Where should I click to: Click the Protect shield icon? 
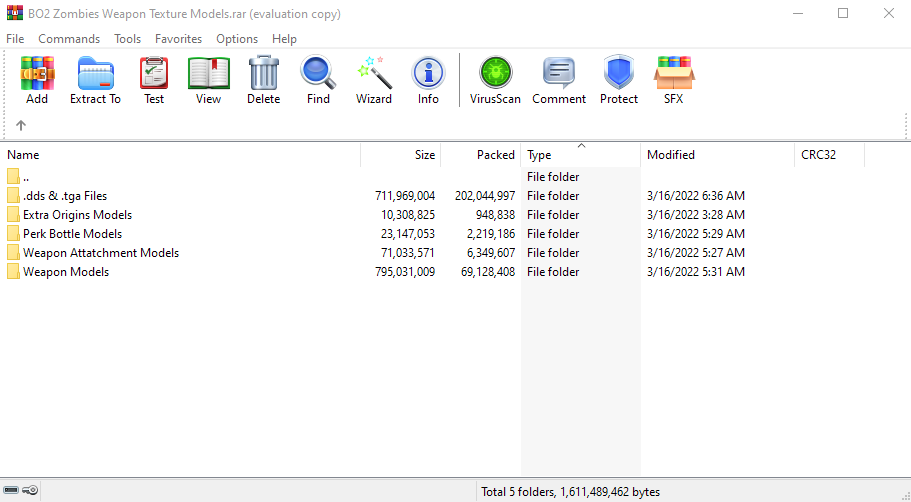click(619, 73)
